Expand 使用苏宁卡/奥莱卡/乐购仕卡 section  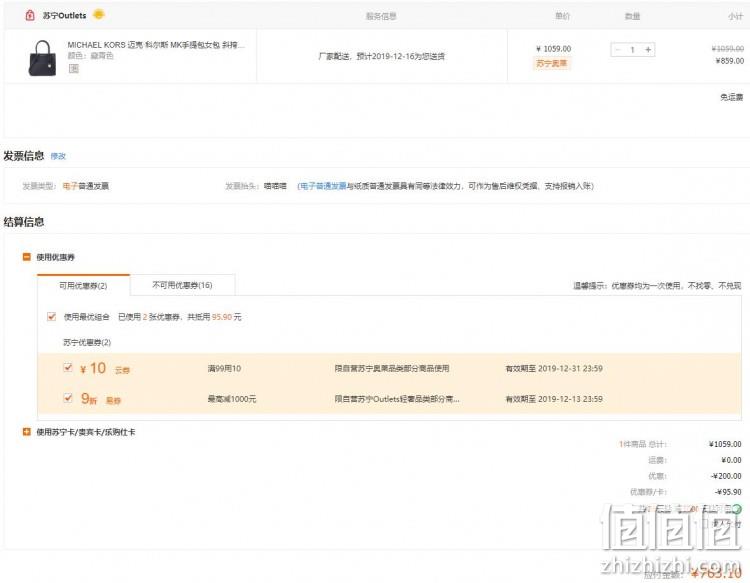pos(27,432)
